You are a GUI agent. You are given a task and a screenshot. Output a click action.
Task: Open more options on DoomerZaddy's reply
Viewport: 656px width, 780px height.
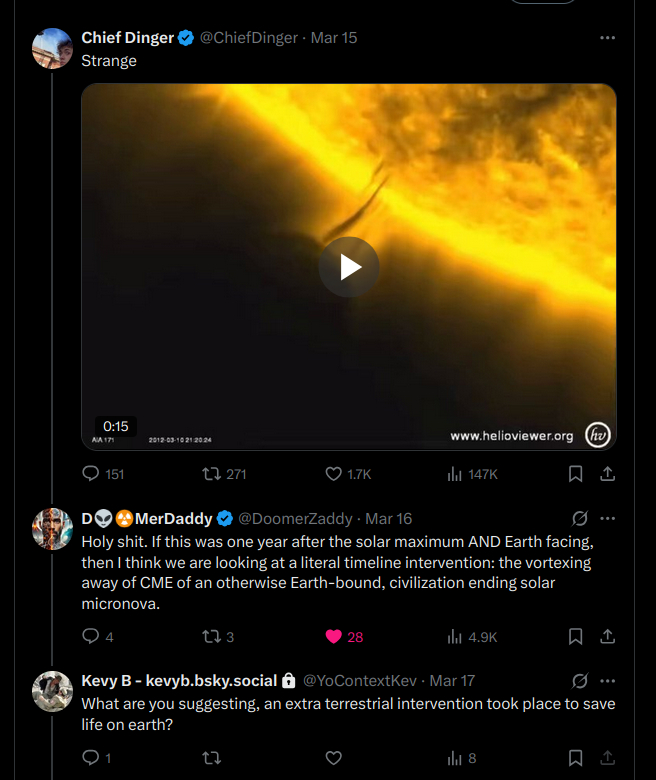coord(607,519)
